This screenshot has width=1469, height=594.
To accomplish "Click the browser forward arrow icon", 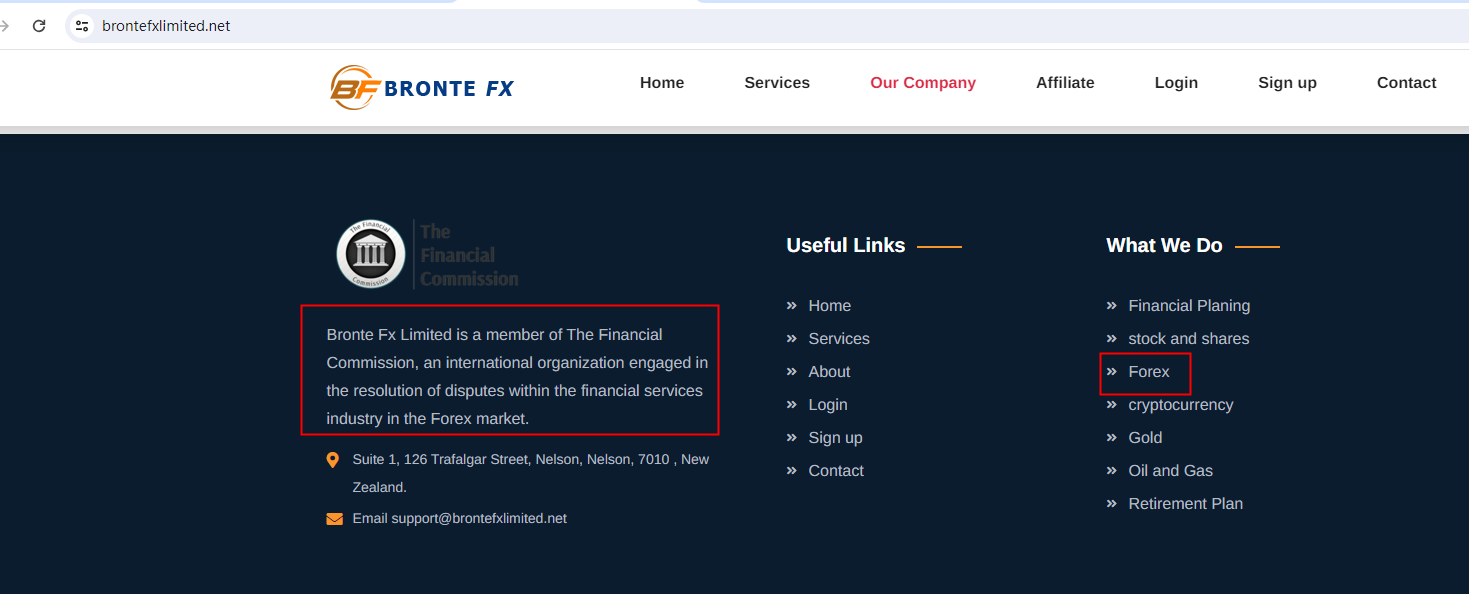I will tap(4, 26).
